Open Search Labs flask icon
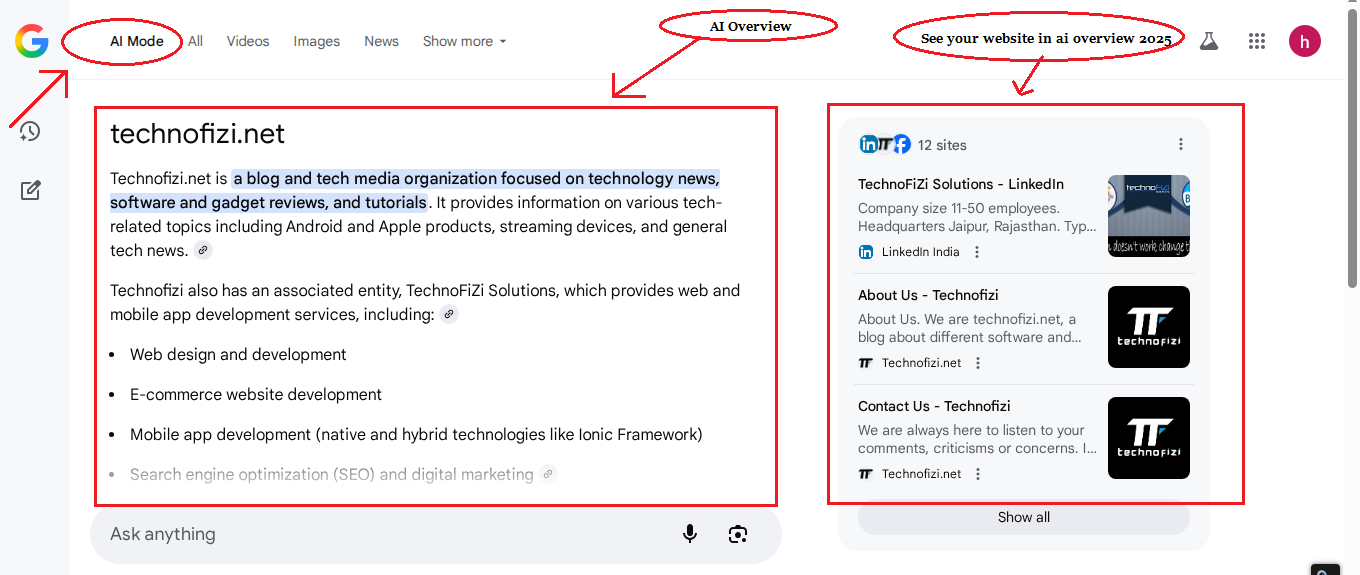1360x575 pixels. click(x=1208, y=41)
